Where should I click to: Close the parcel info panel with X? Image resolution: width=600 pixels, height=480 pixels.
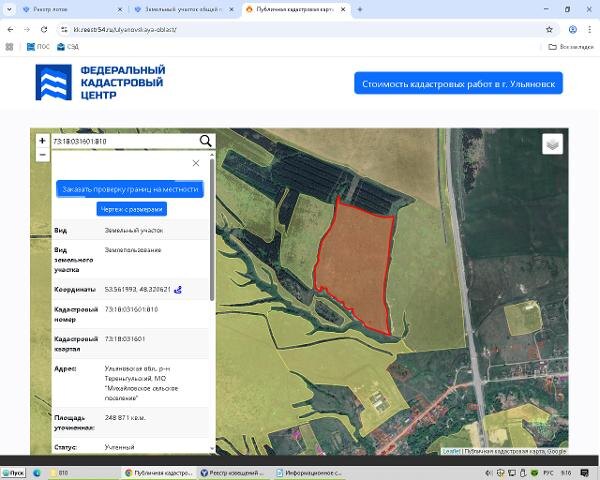click(x=196, y=163)
